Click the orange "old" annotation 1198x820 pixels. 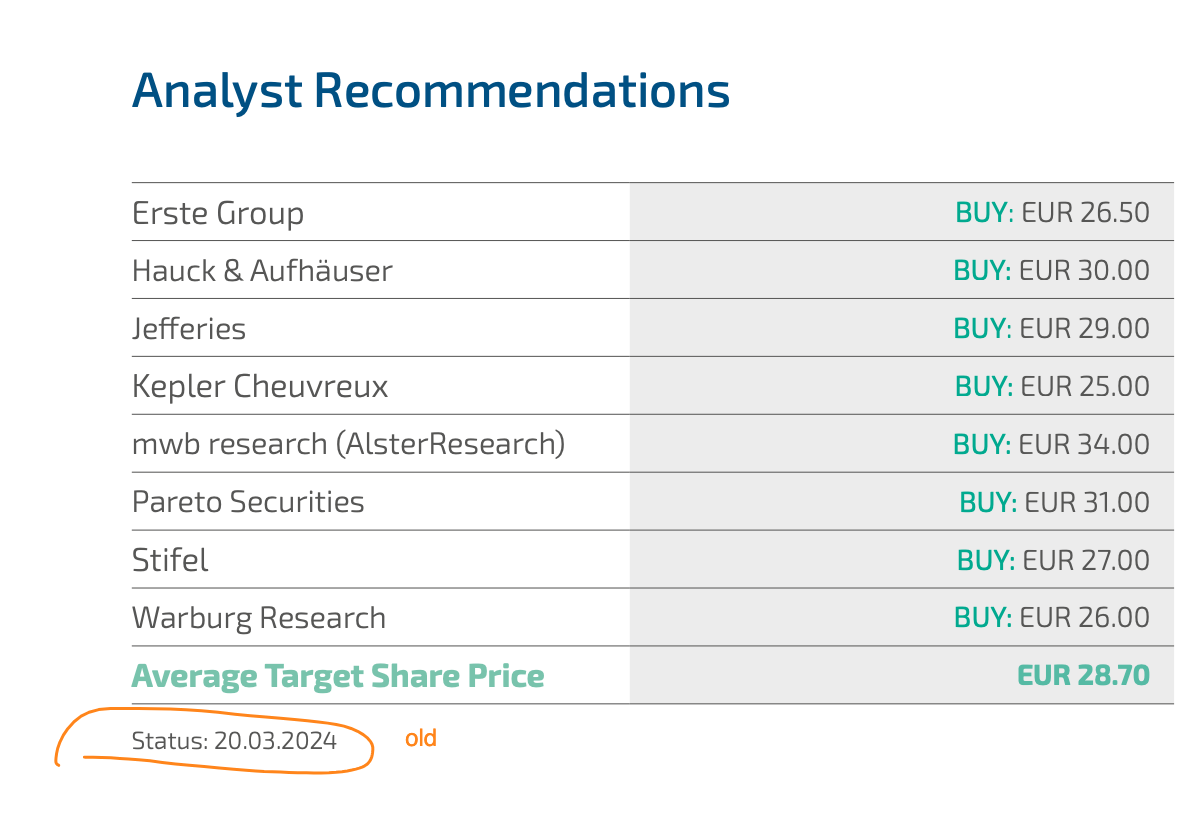tap(421, 739)
